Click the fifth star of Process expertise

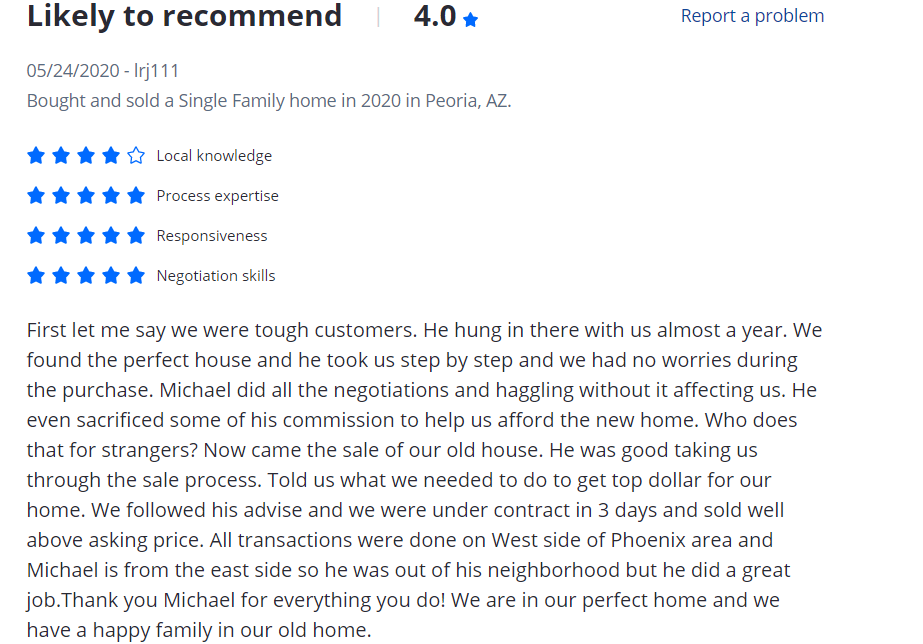(x=136, y=195)
